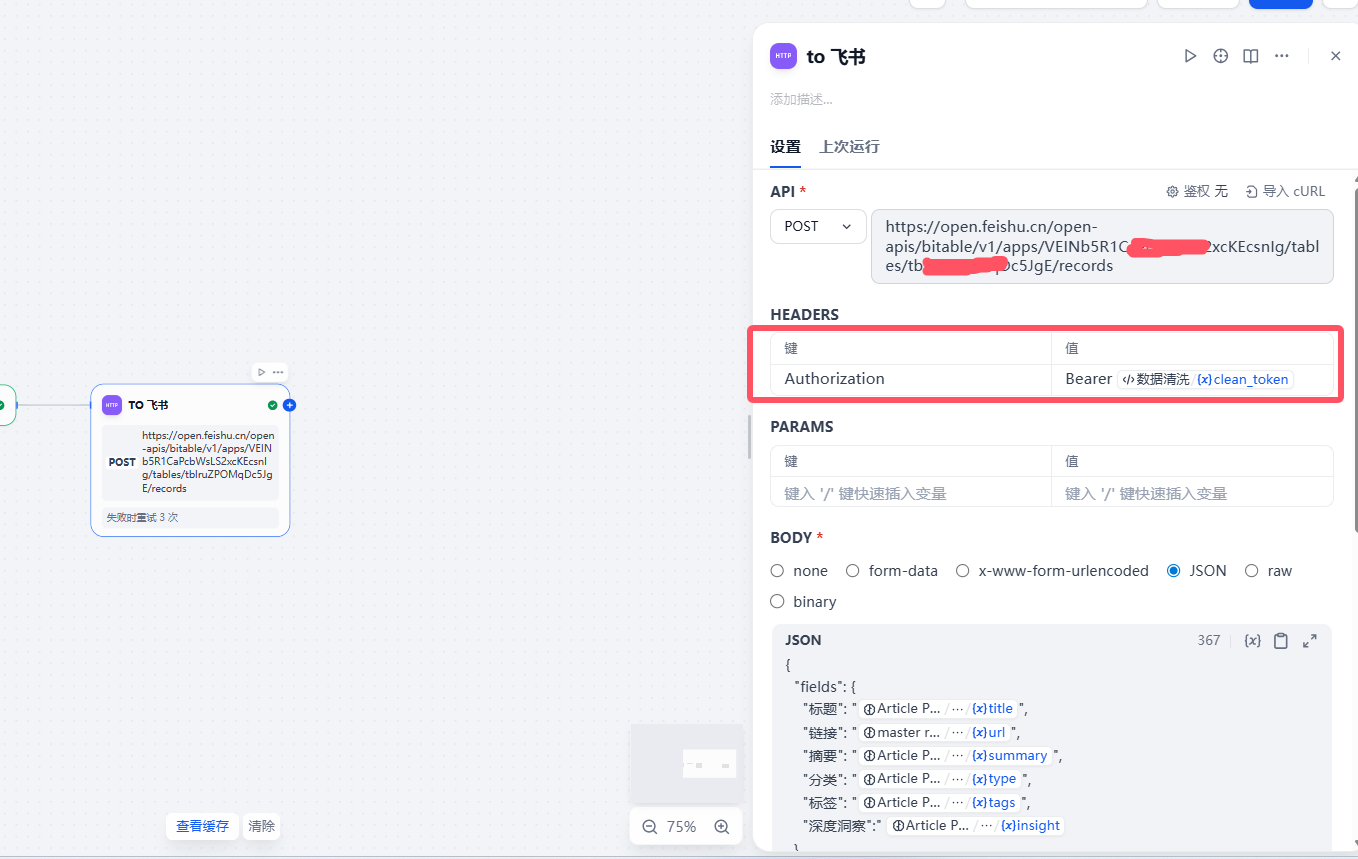Select the TO 飞书 node on canvas
The height and width of the screenshot is (859, 1358).
(x=190, y=460)
